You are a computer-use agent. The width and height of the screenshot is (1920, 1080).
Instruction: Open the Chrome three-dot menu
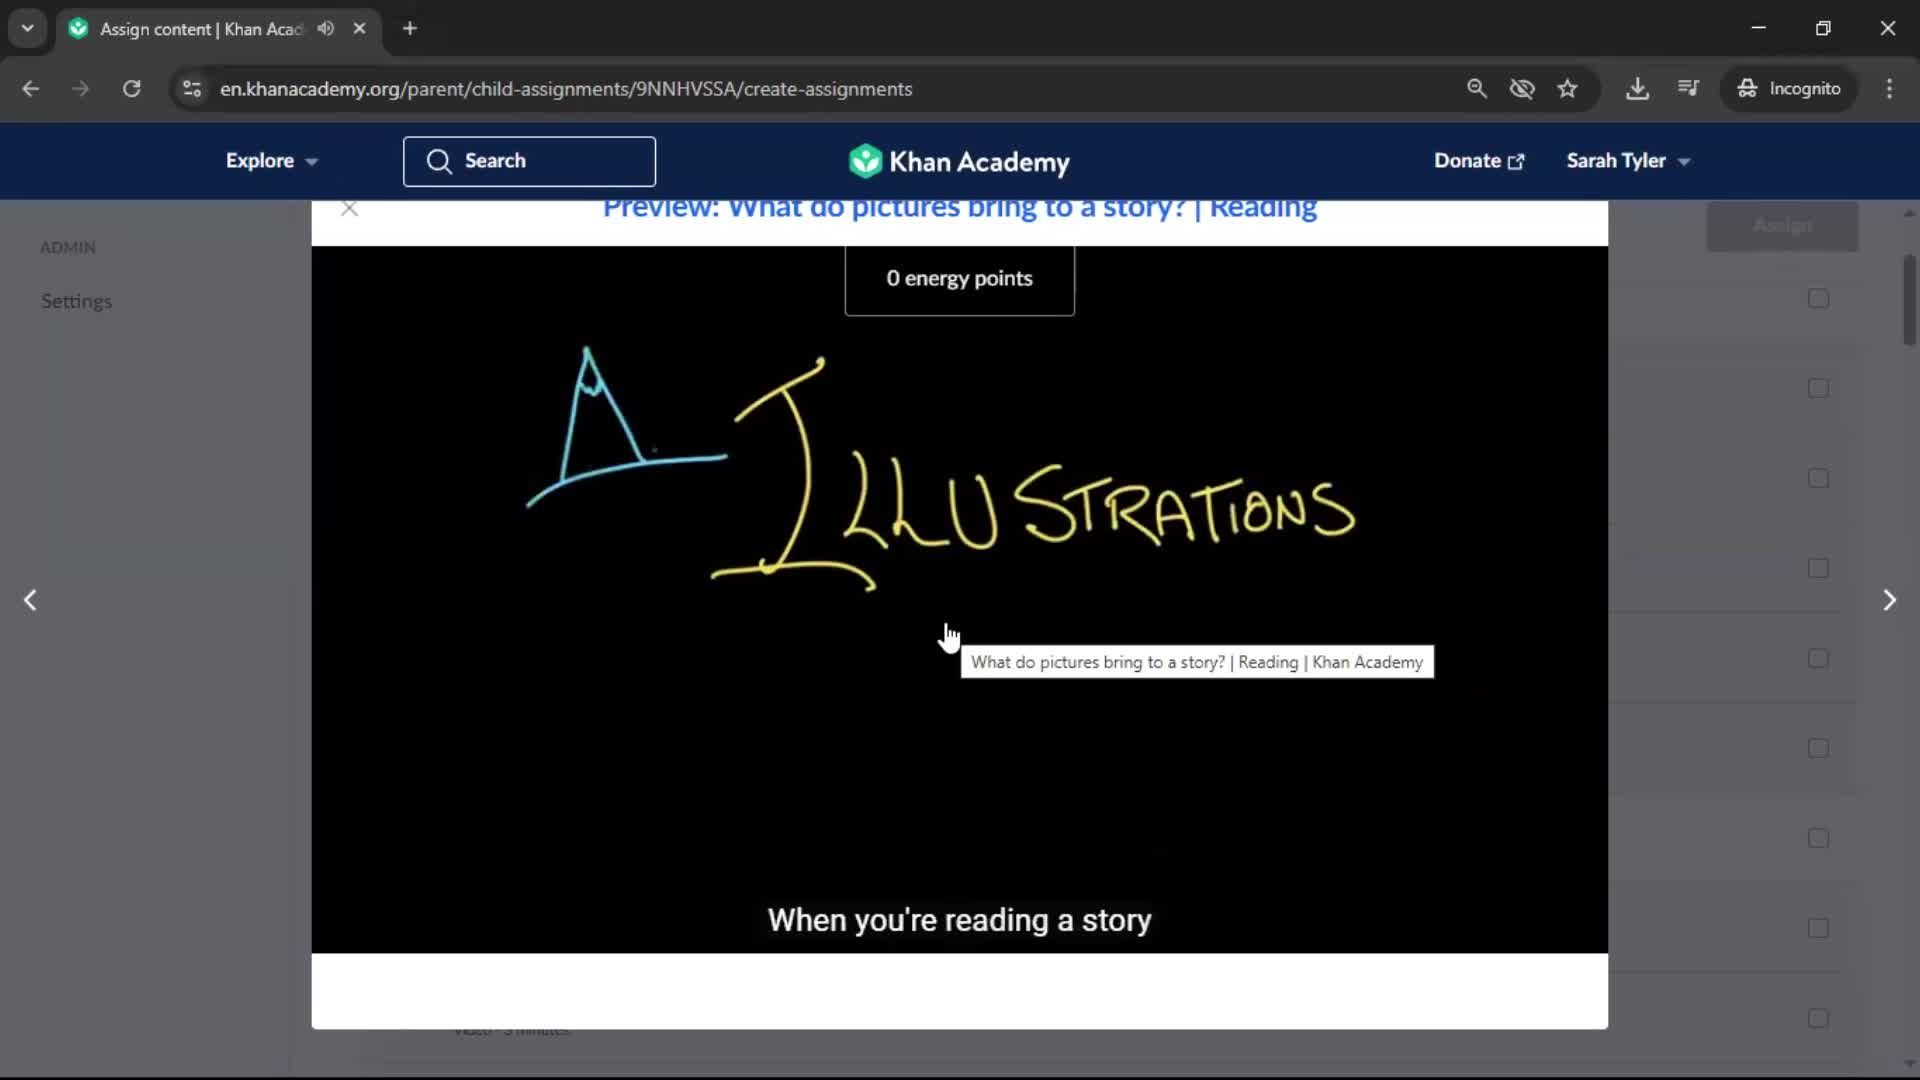[x=1889, y=89]
